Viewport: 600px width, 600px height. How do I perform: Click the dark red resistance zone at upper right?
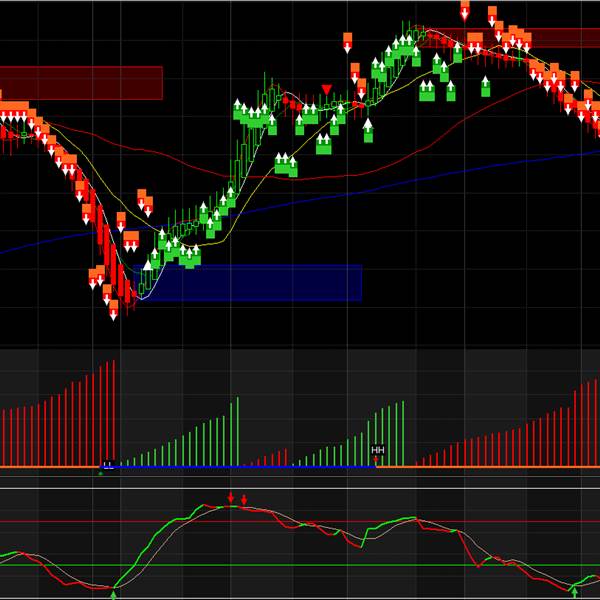pos(509,38)
